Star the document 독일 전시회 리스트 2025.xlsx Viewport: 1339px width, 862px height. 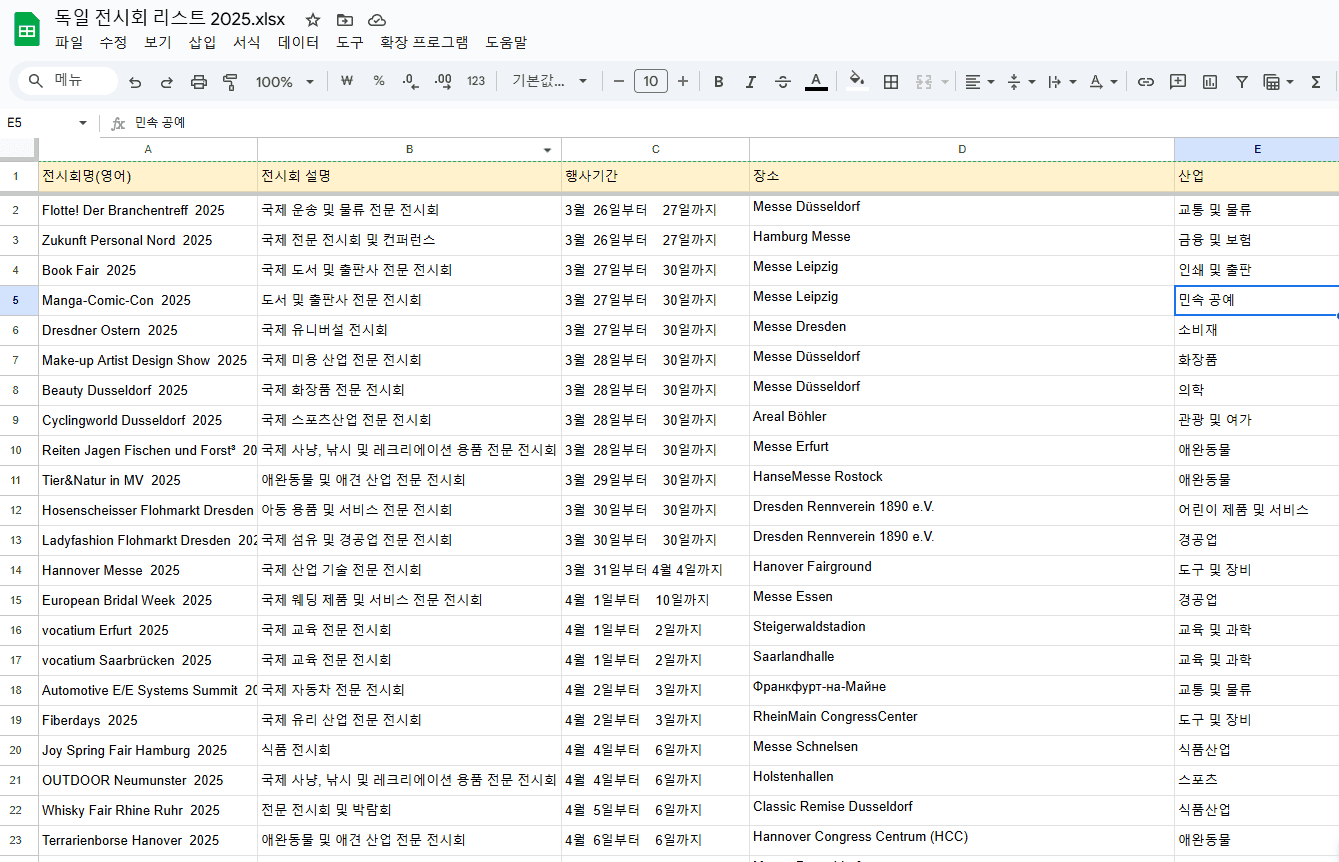click(x=313, y=20)
